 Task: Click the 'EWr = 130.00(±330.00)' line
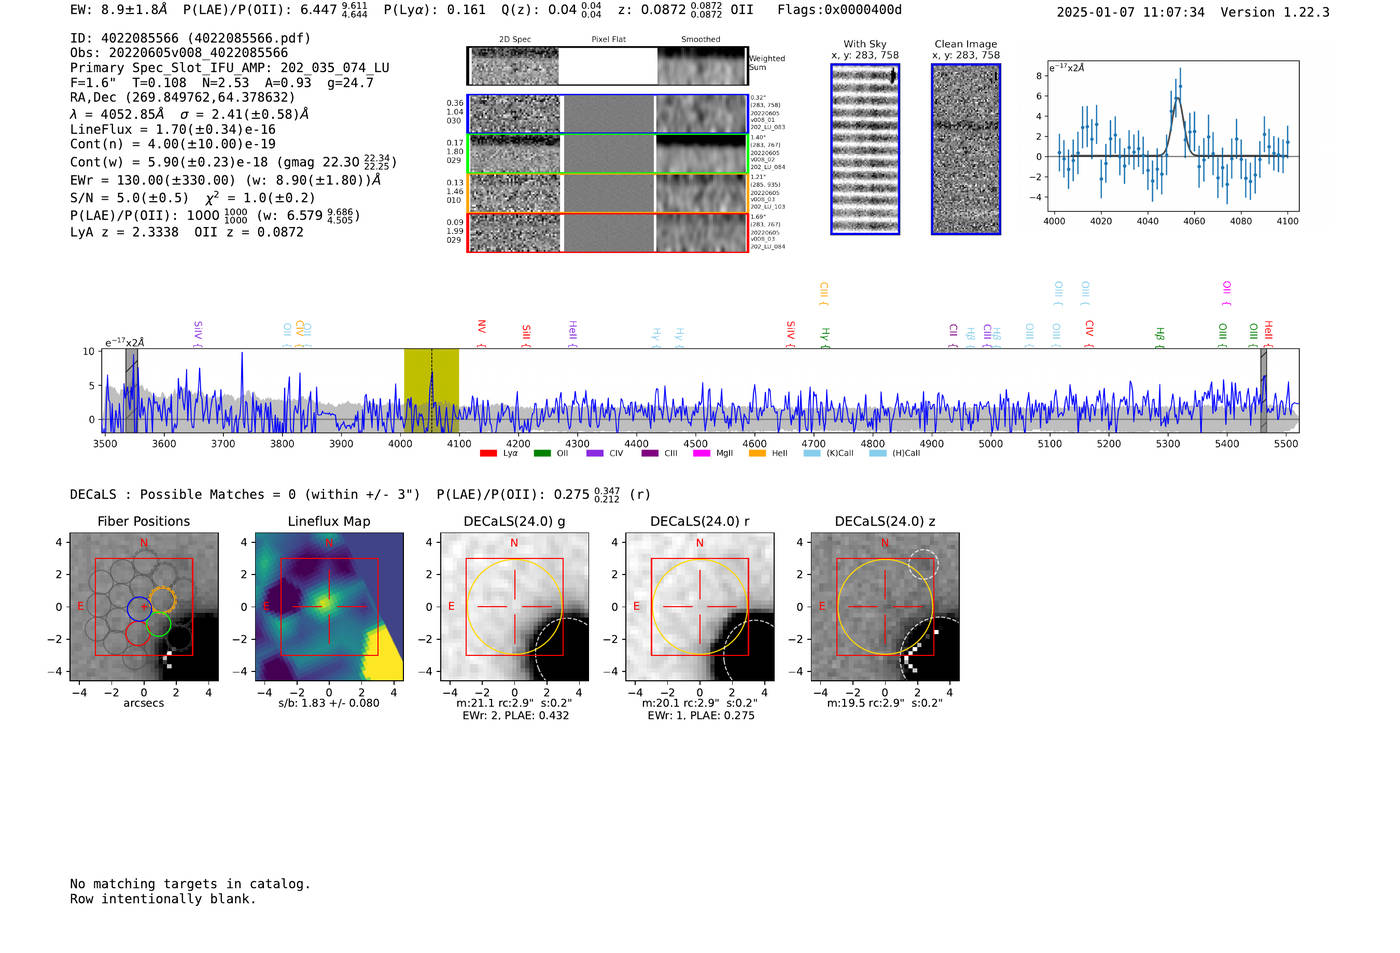[225, 181]
